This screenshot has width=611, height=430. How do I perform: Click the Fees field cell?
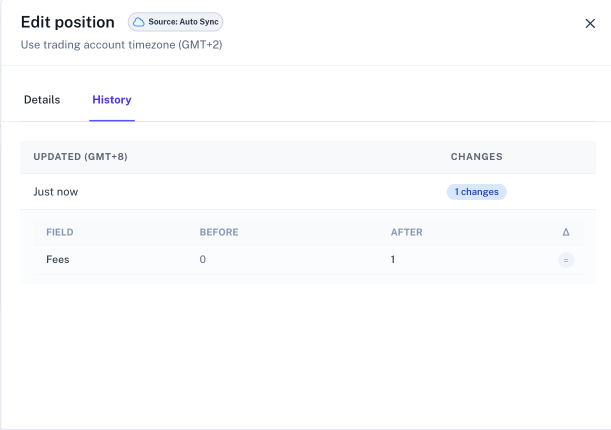coord(58,259)
